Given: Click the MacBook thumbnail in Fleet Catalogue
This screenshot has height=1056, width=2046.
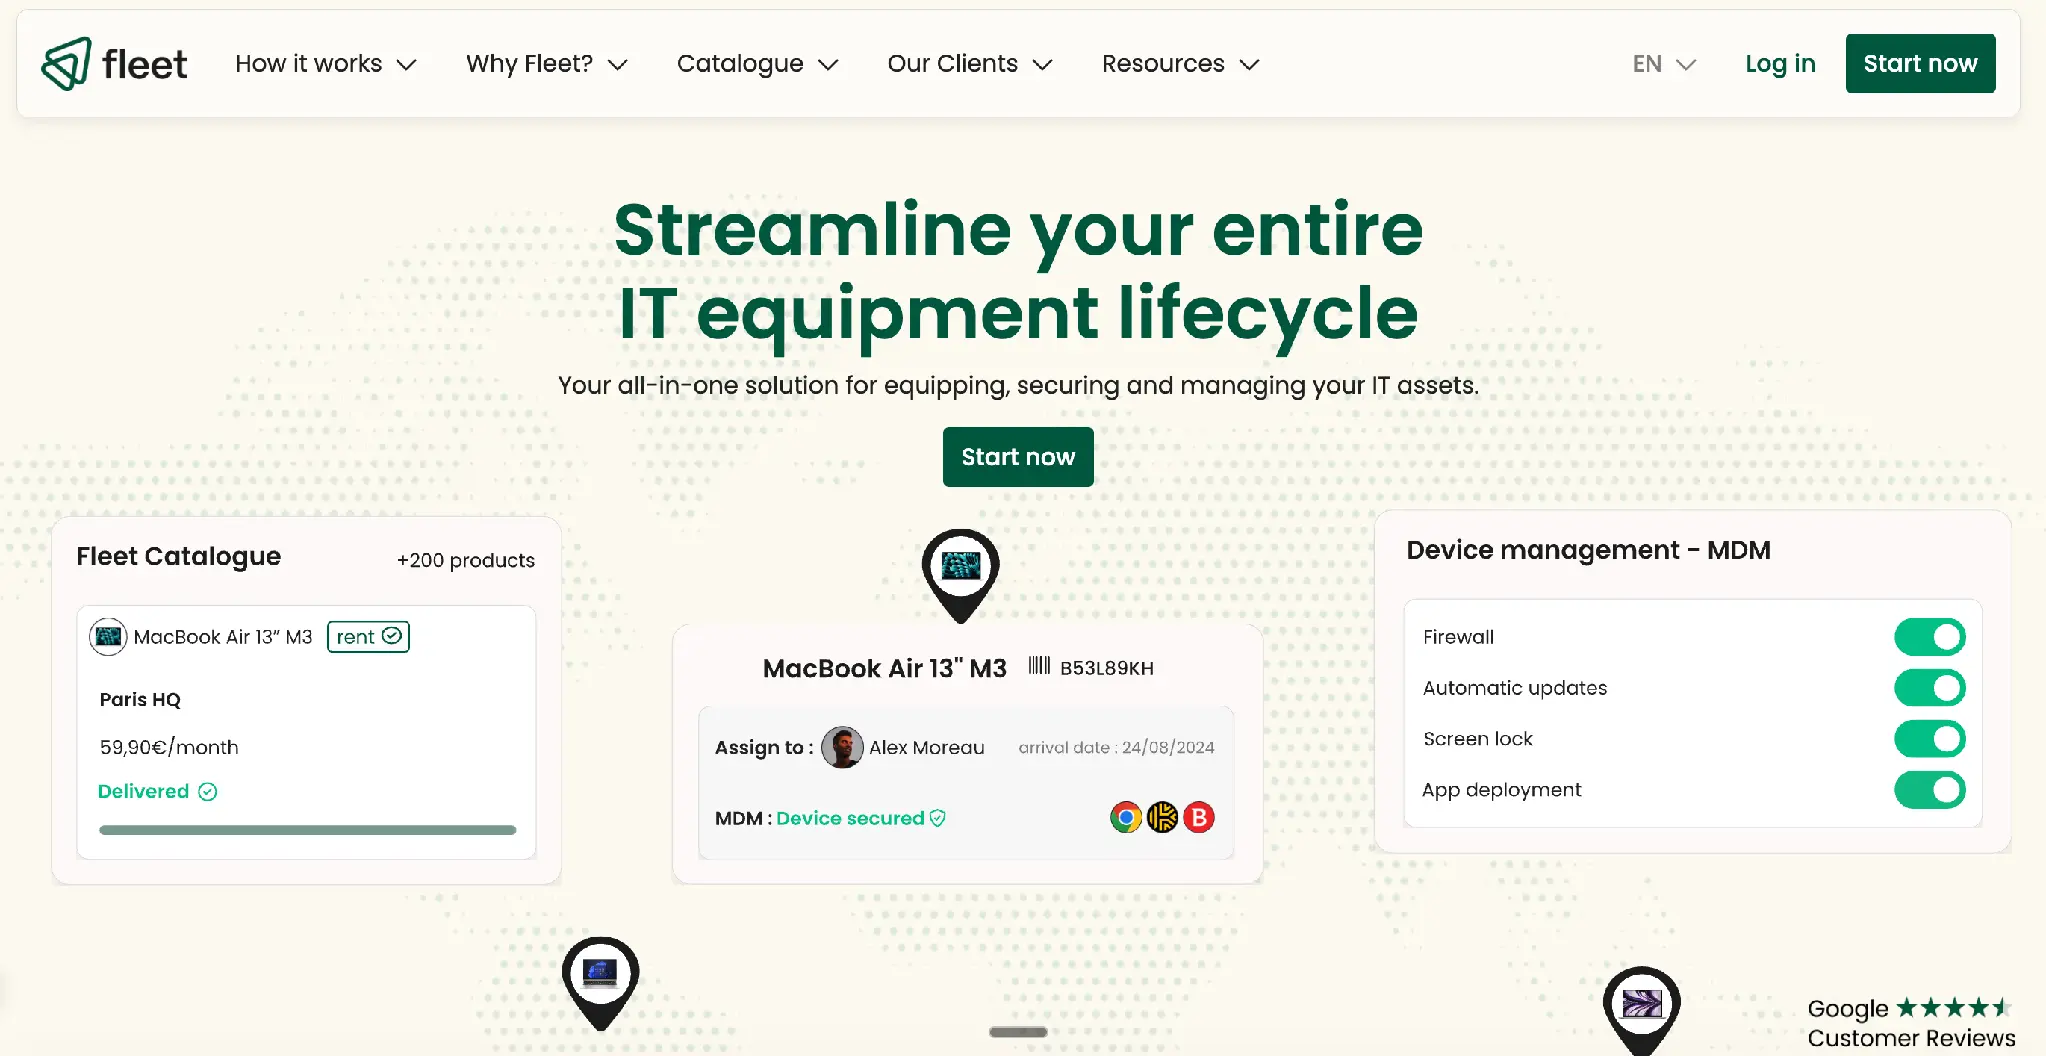Looking at the screenshot, I should [x=108, y=637].
